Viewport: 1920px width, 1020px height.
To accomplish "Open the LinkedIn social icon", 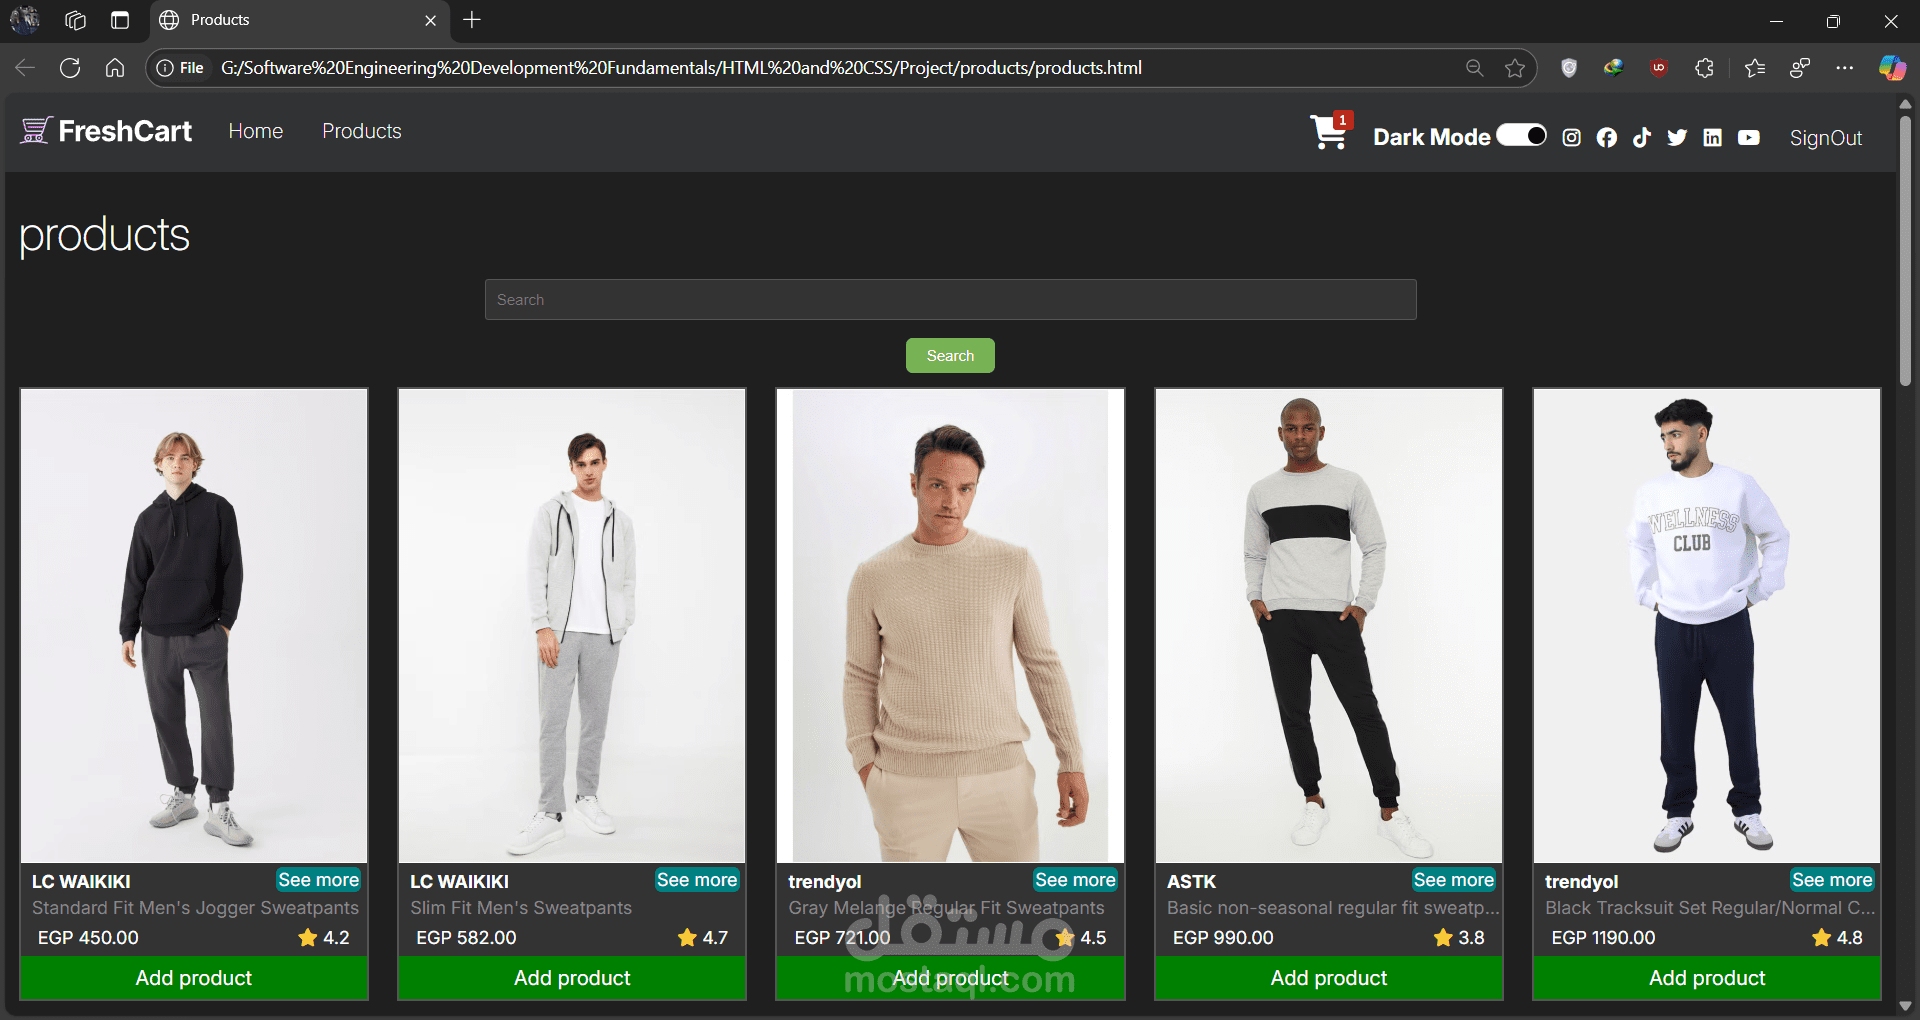I will pos(1713,138).
